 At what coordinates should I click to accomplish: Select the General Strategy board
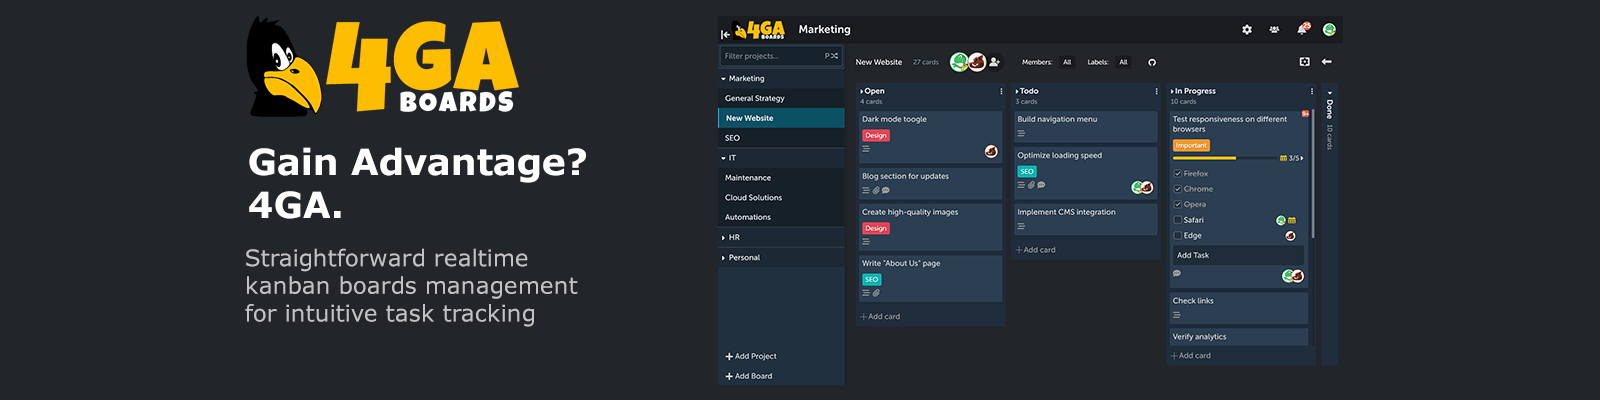[755, 98]
